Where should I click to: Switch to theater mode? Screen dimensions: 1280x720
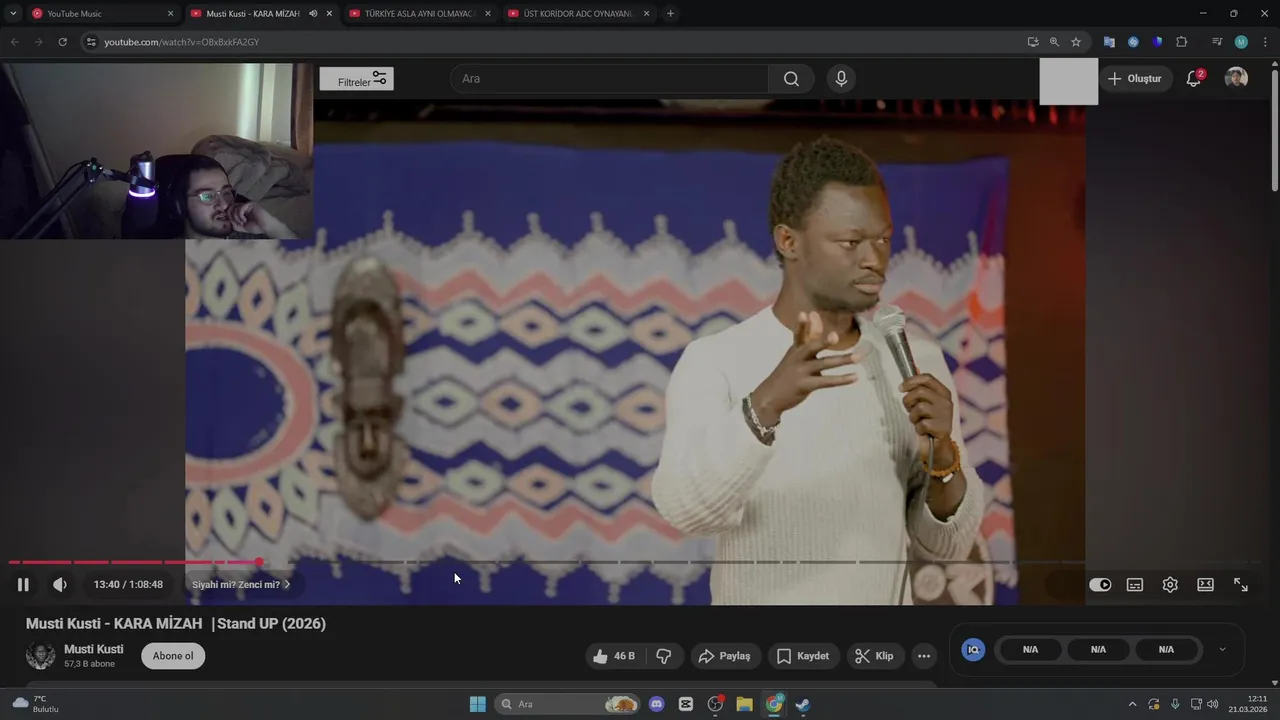click(1205, 585)
